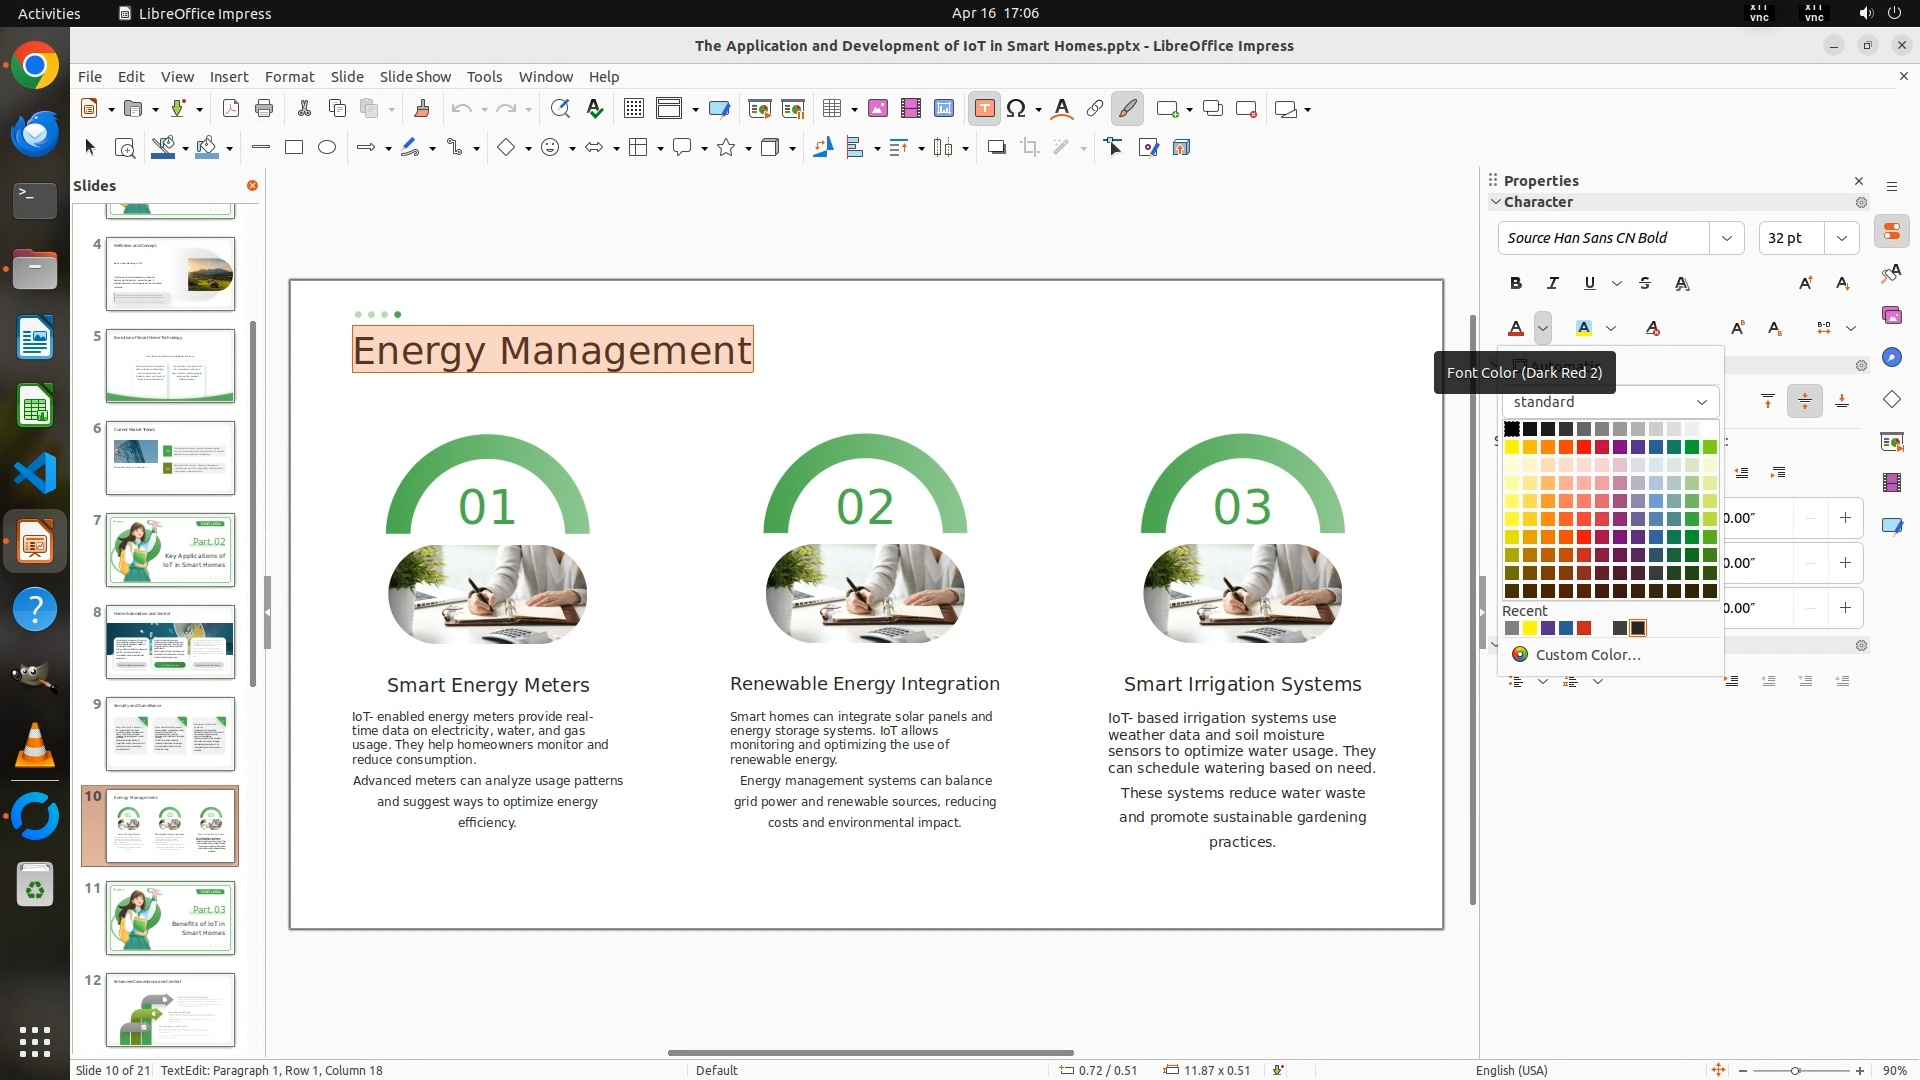Click the Shadow toggle toolbar icon
The height and width of the screenshot is (1080, 1920).
996,148
